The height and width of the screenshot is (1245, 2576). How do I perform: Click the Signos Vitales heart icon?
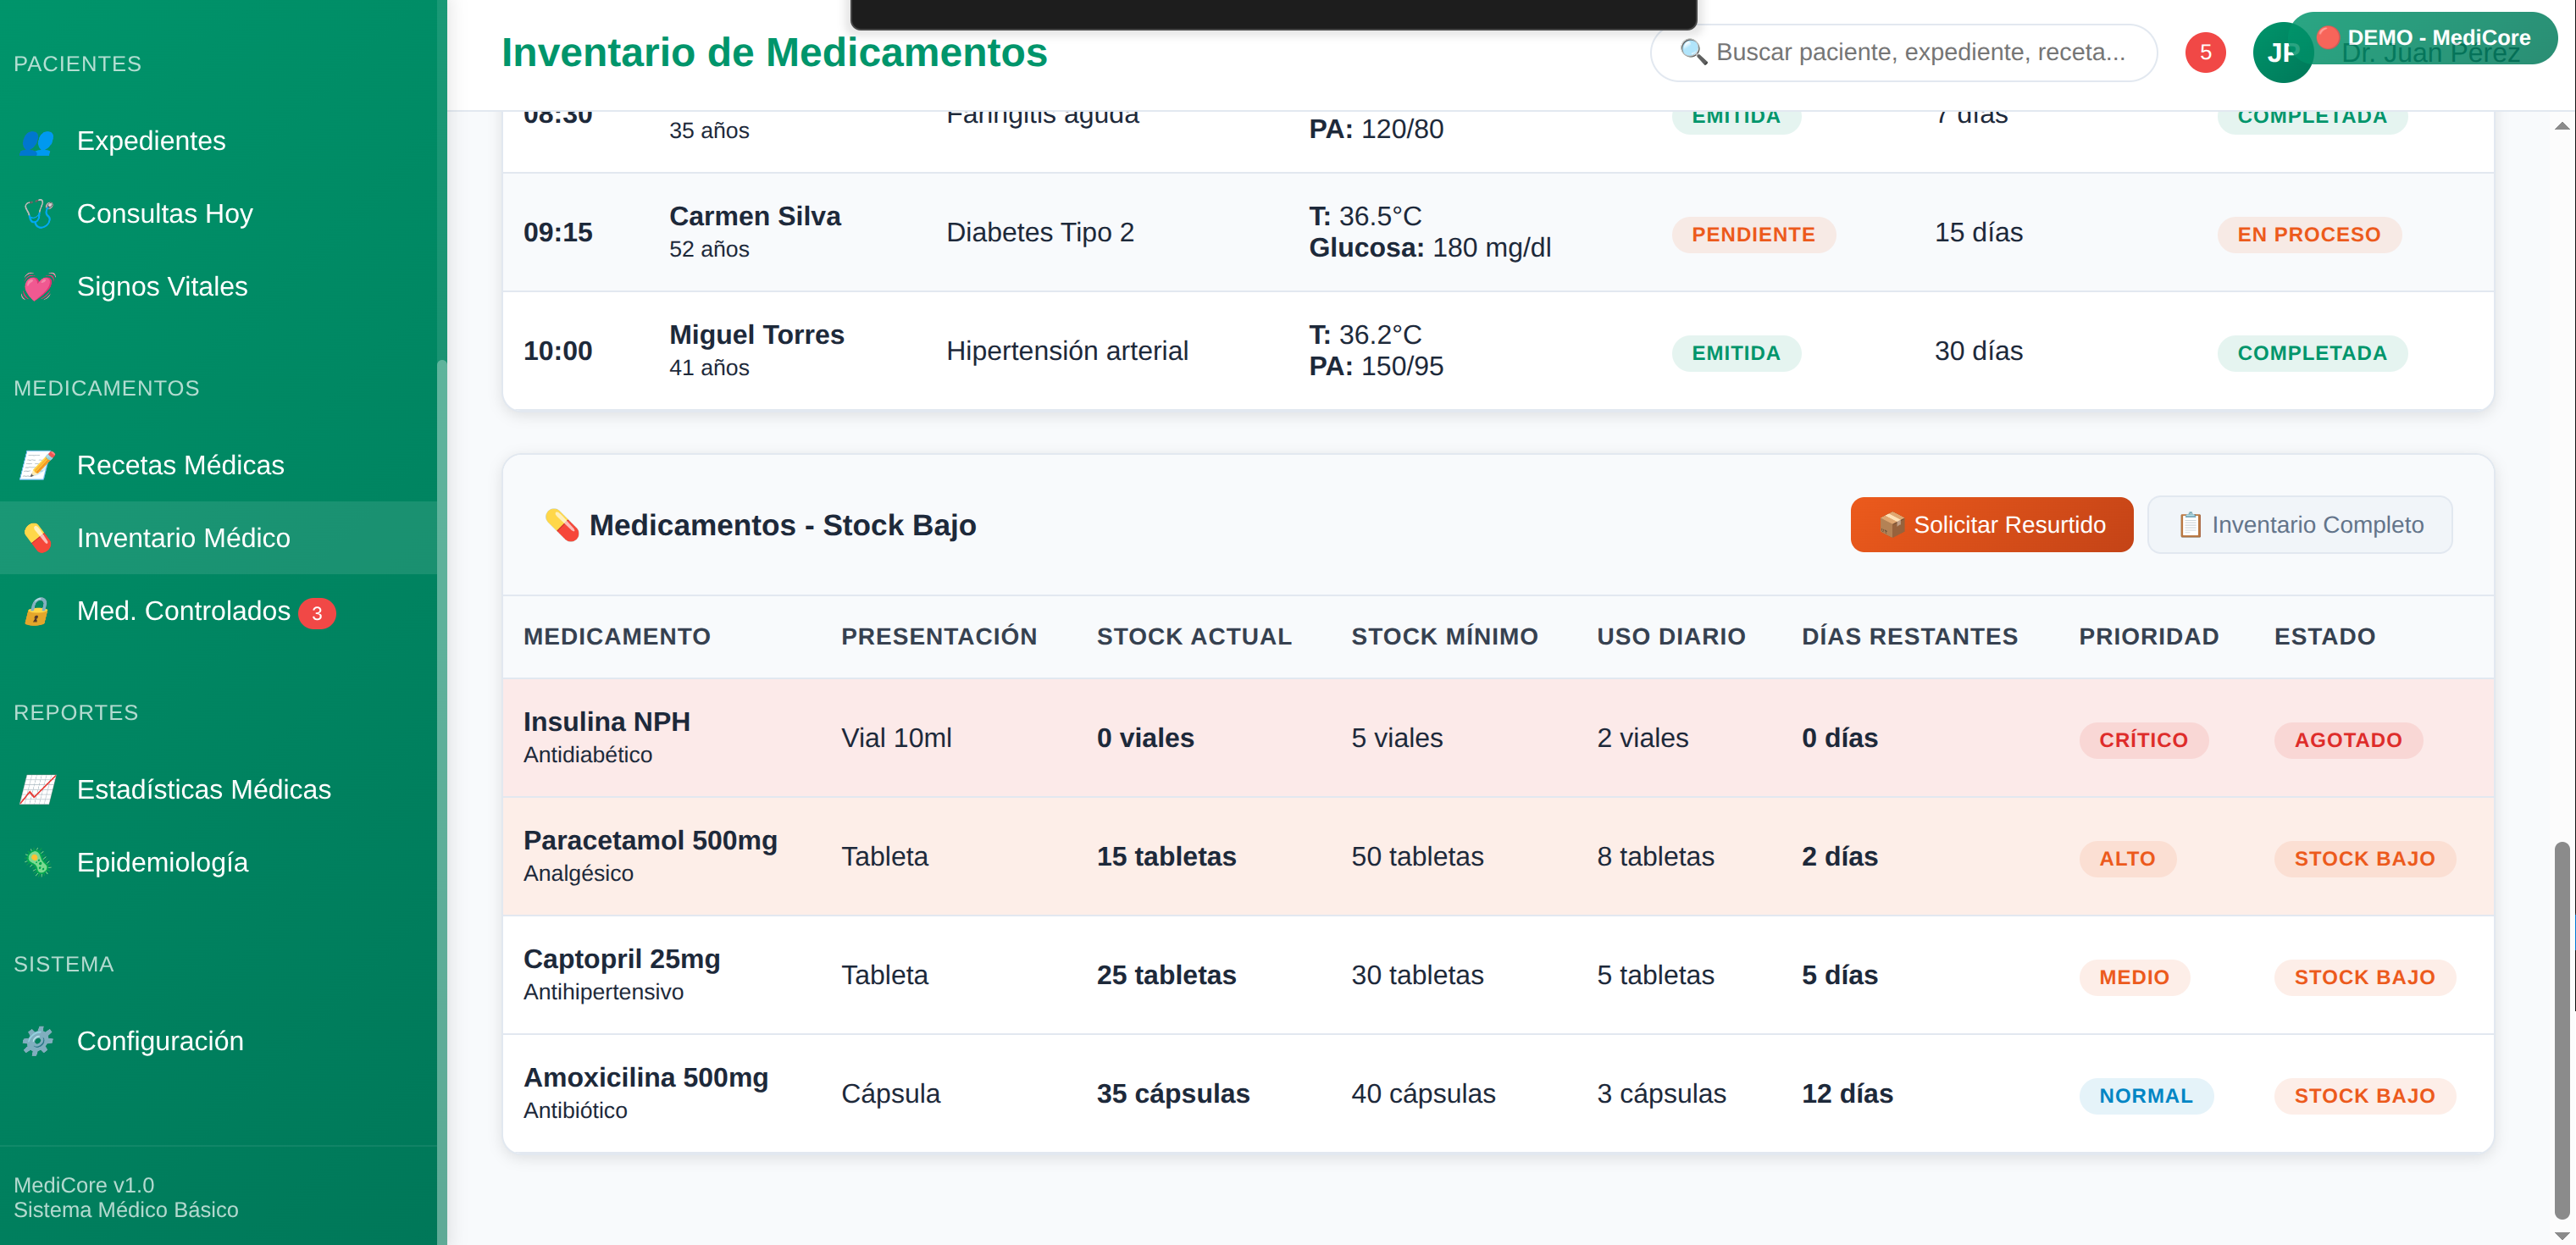38,287
